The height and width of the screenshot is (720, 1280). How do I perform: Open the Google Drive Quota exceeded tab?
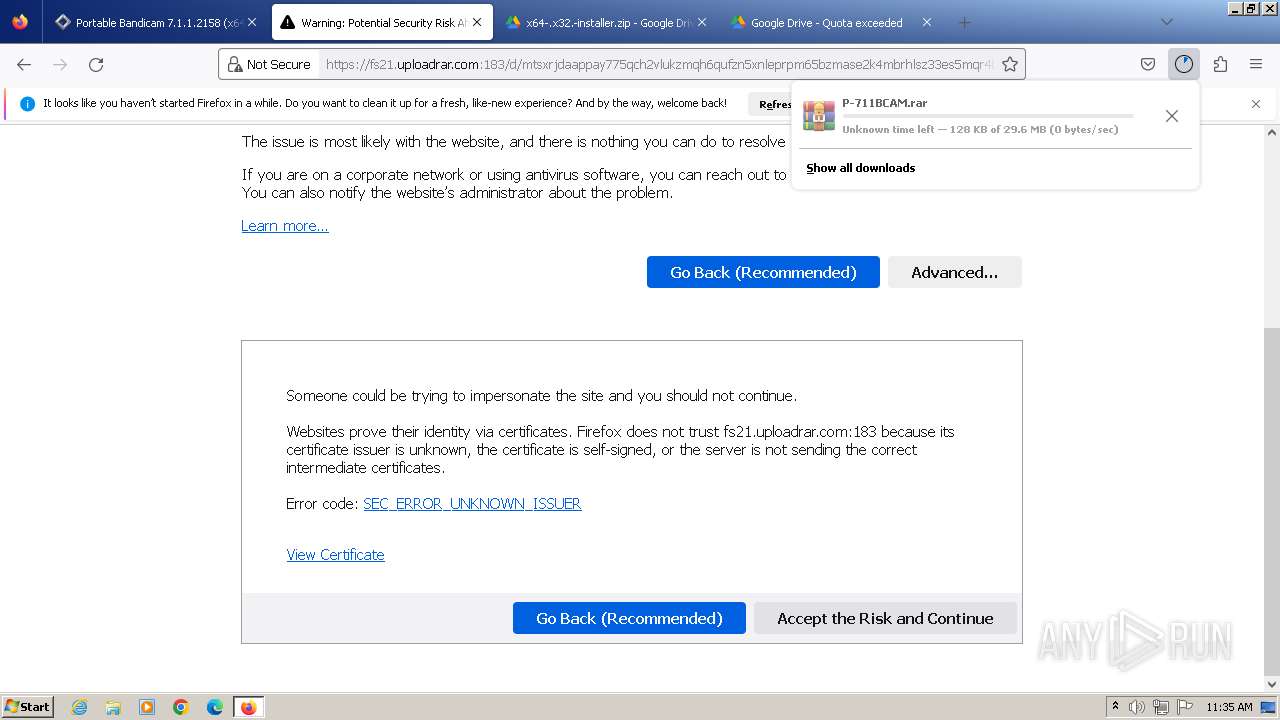pos(831,22)
